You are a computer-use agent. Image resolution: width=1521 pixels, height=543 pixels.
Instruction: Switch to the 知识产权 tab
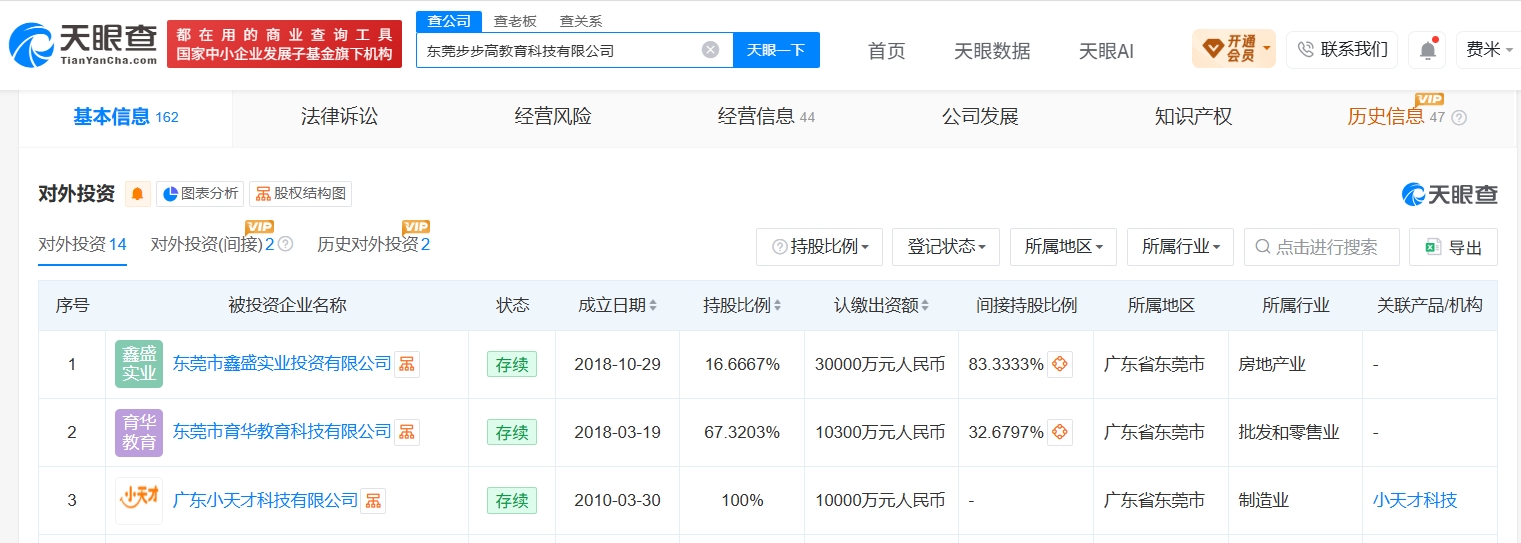(x=1193, y=117)
